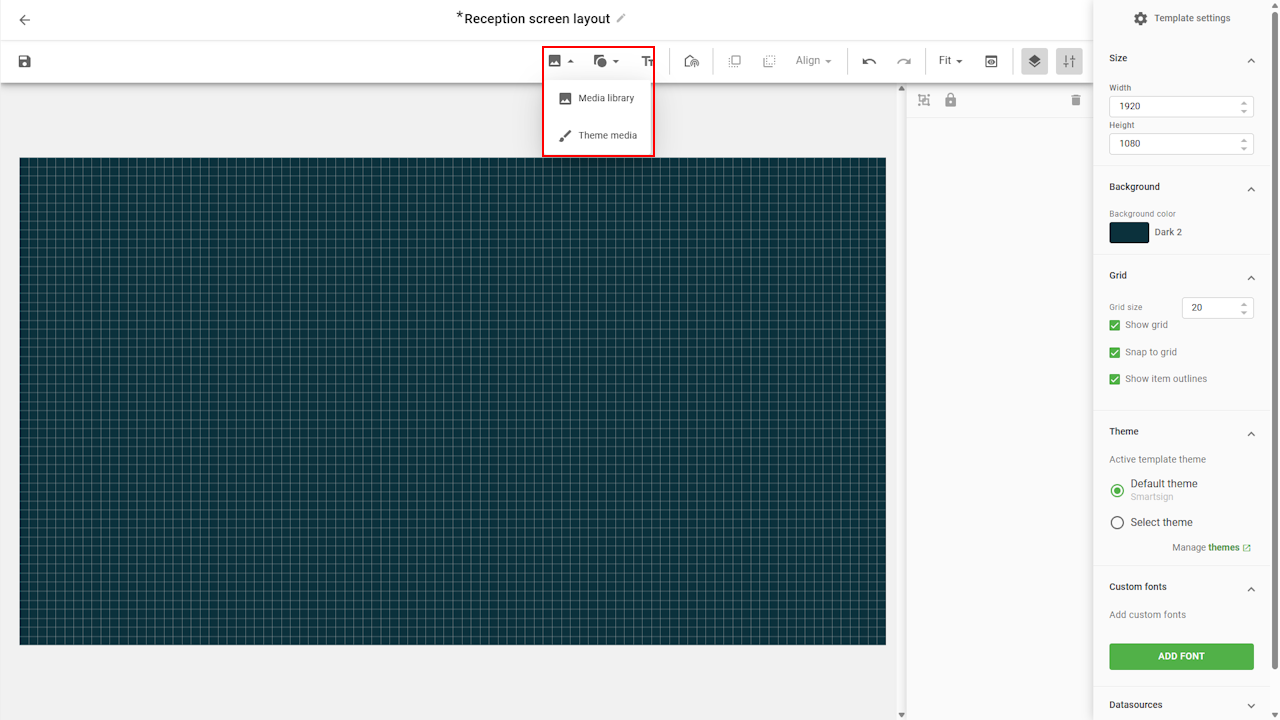Screen dimensions: 1280x720
Task: Click the ADD FONT button
Action: (x=1181, y=656)
